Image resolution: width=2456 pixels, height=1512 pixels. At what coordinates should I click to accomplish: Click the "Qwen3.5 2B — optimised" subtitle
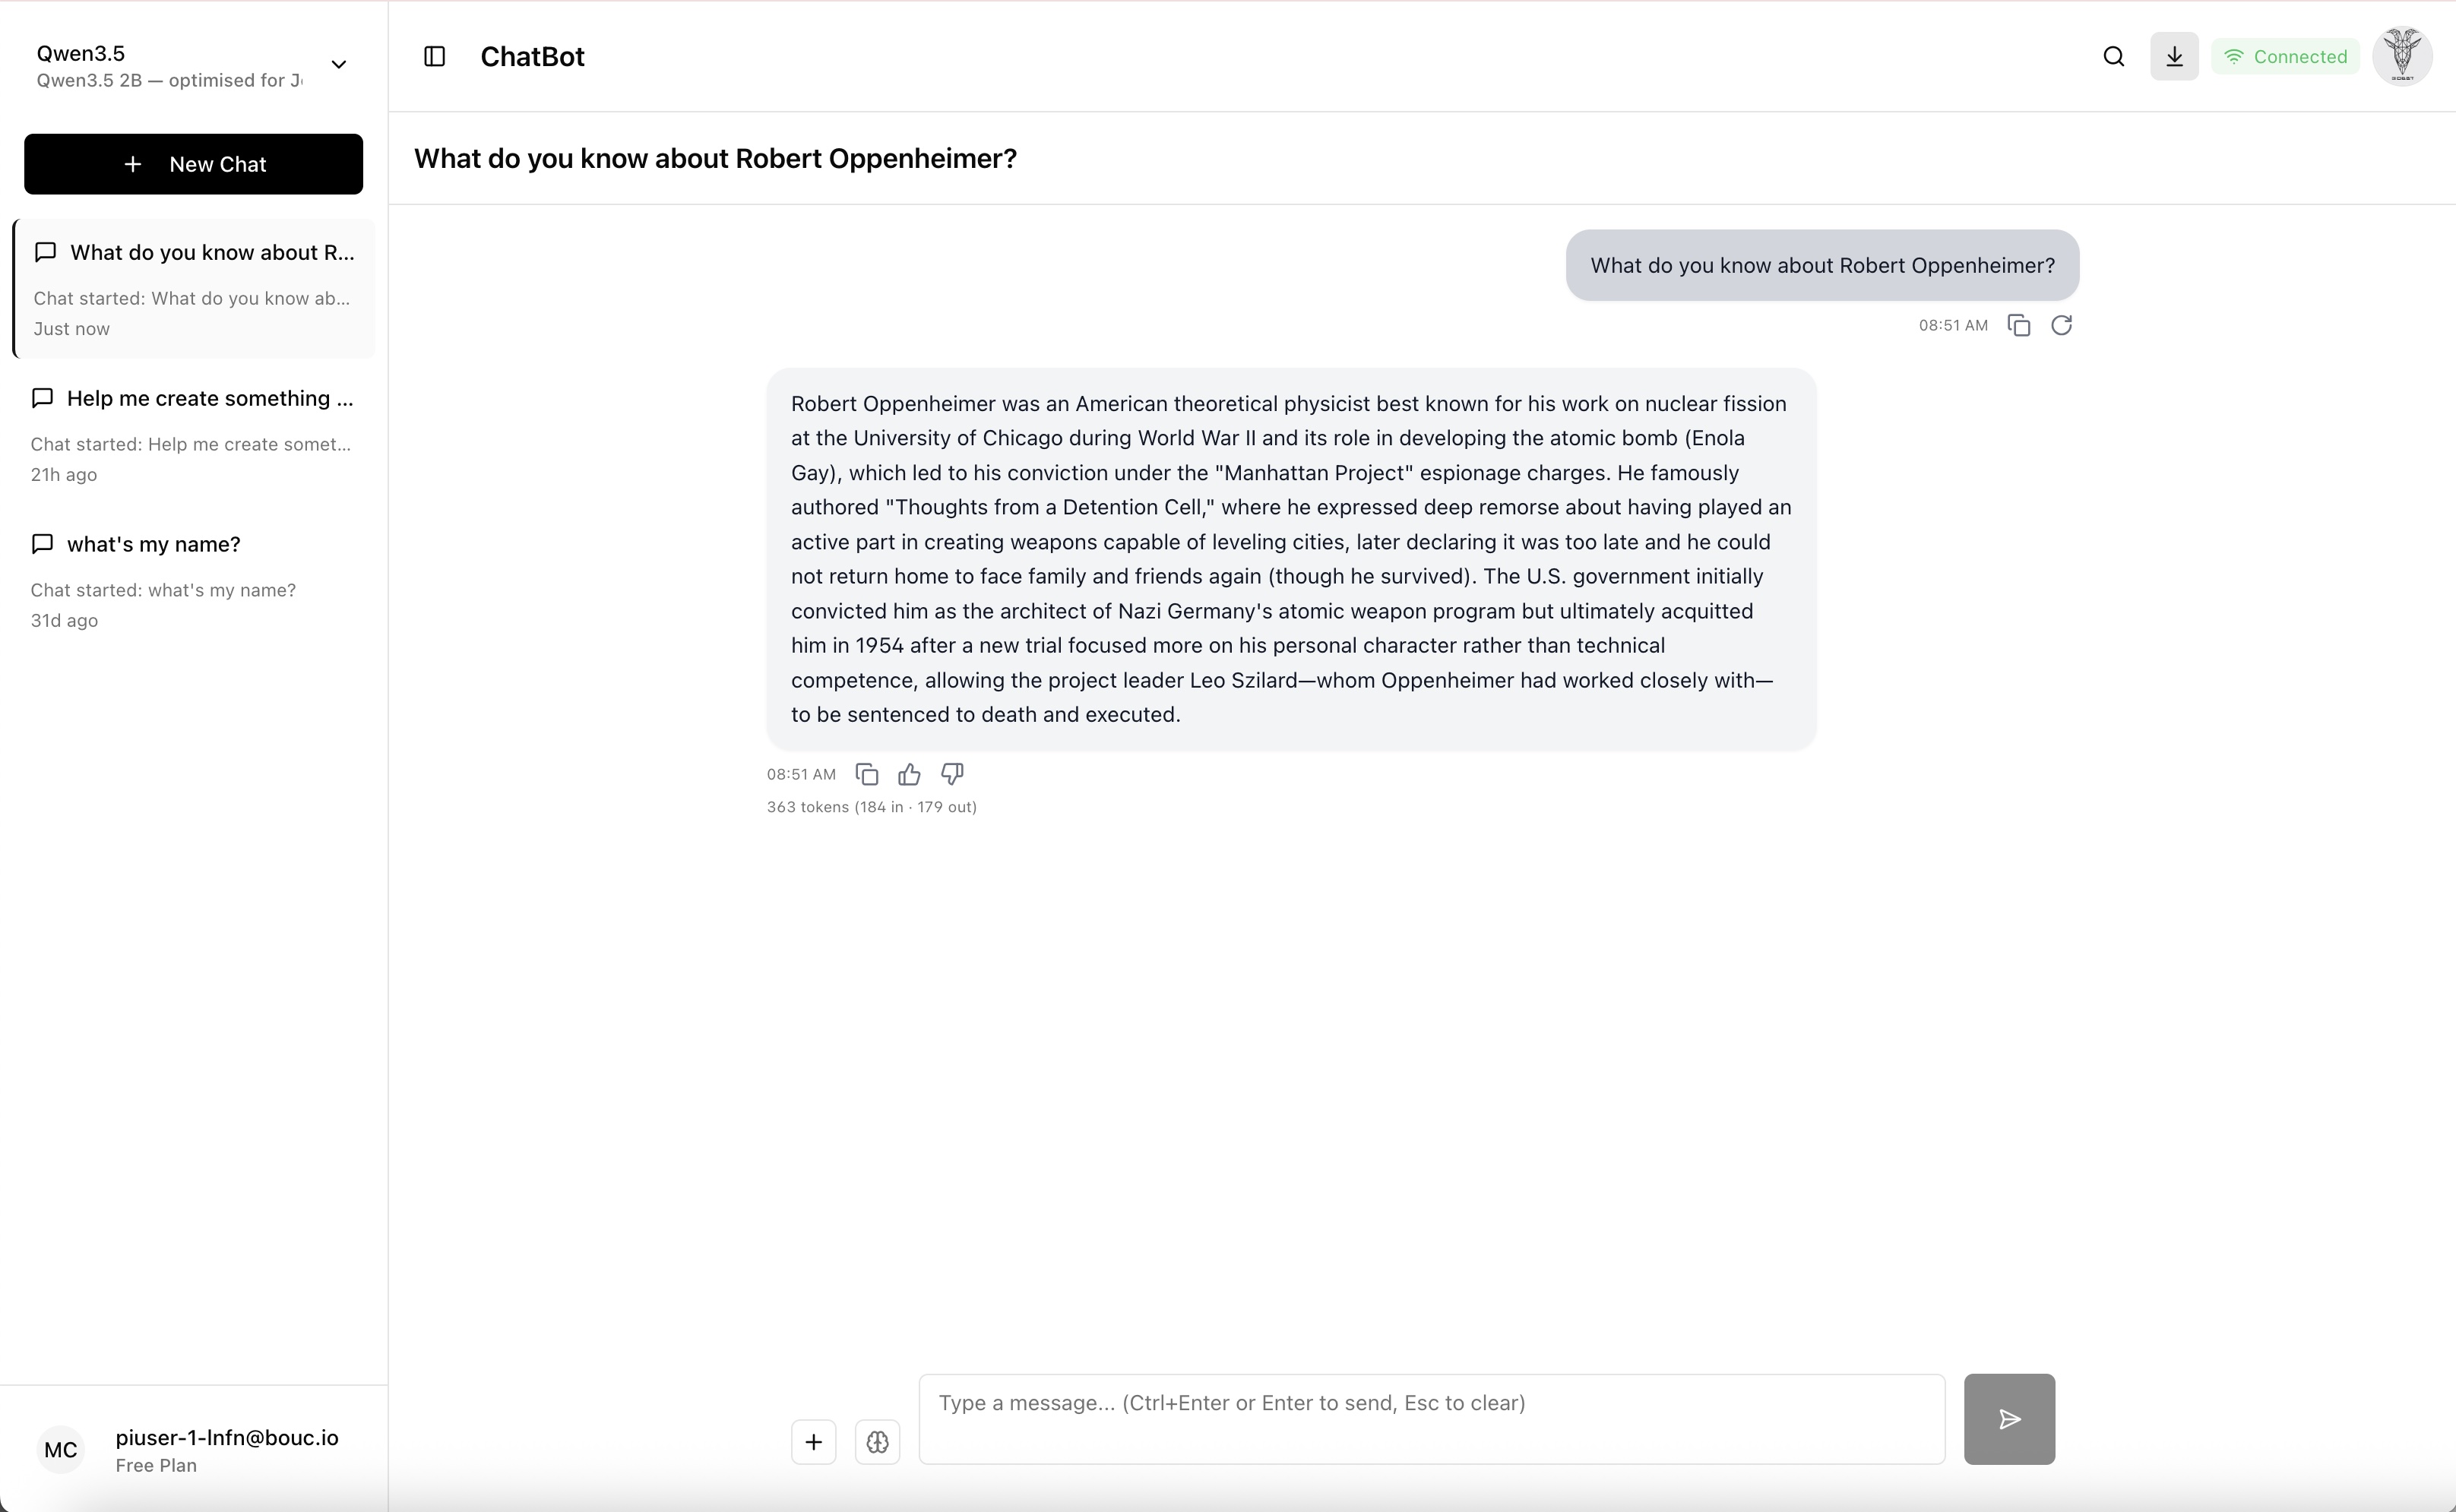[170, 80]
